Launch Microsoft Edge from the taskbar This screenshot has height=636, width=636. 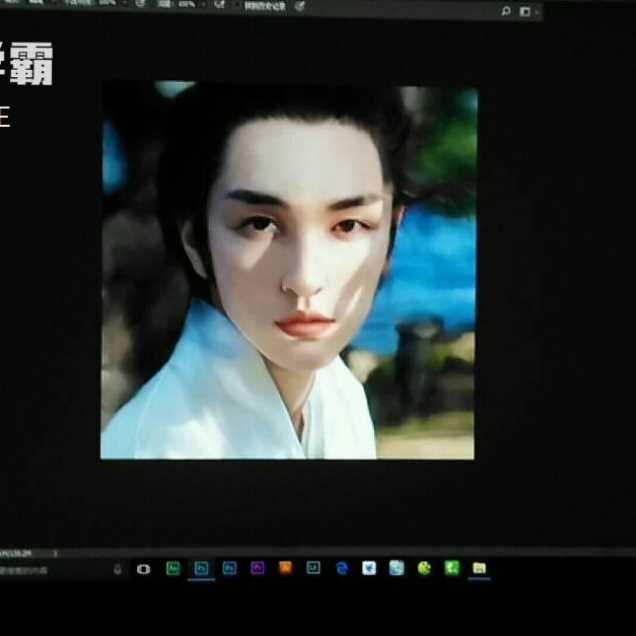pyautogui.click(x=342, y=568)
